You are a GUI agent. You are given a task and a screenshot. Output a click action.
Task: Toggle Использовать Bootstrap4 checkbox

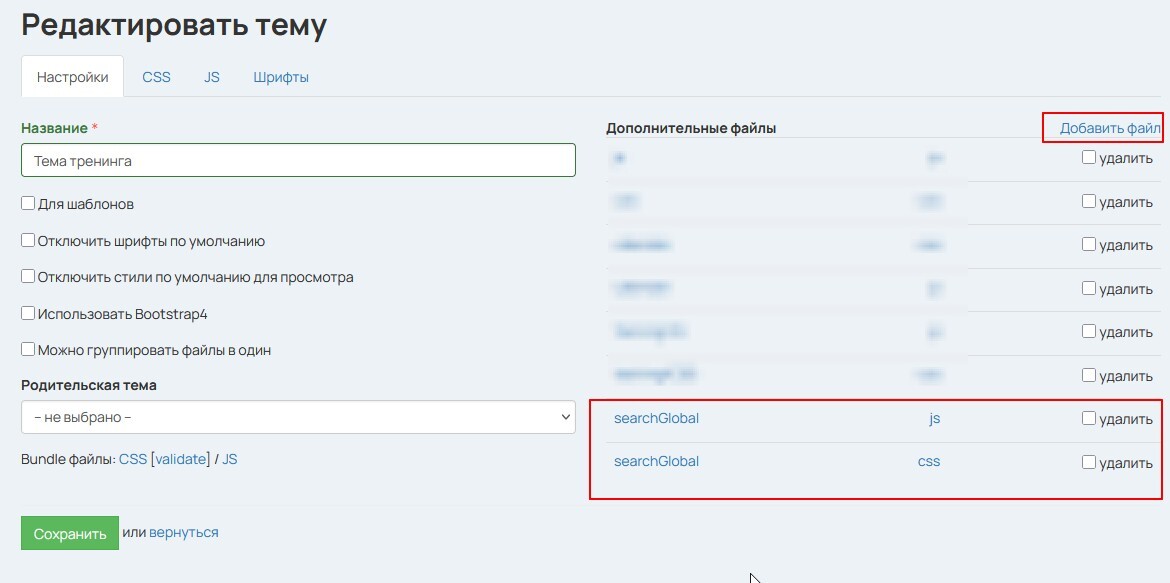pyautogui.click(x=28, y=314)
